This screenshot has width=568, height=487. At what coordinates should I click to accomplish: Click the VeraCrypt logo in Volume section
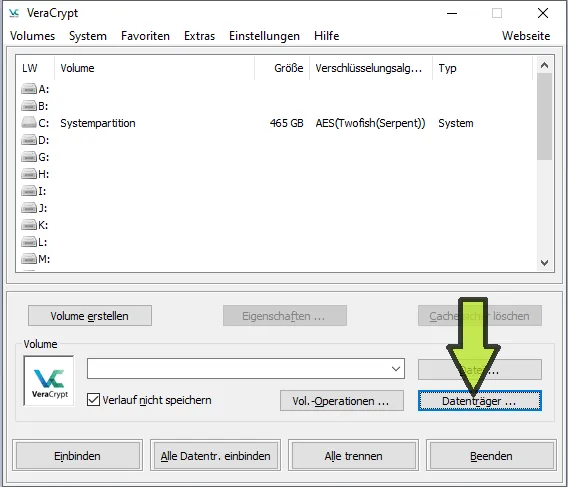49,380
